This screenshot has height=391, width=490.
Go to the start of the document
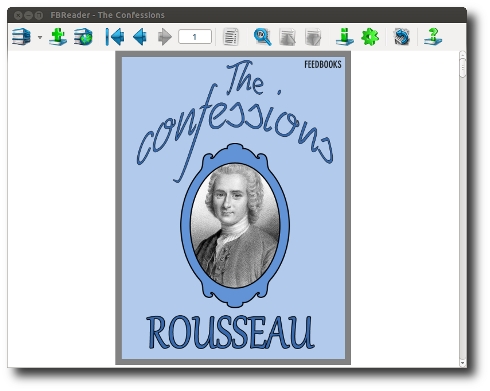point(115,37)
